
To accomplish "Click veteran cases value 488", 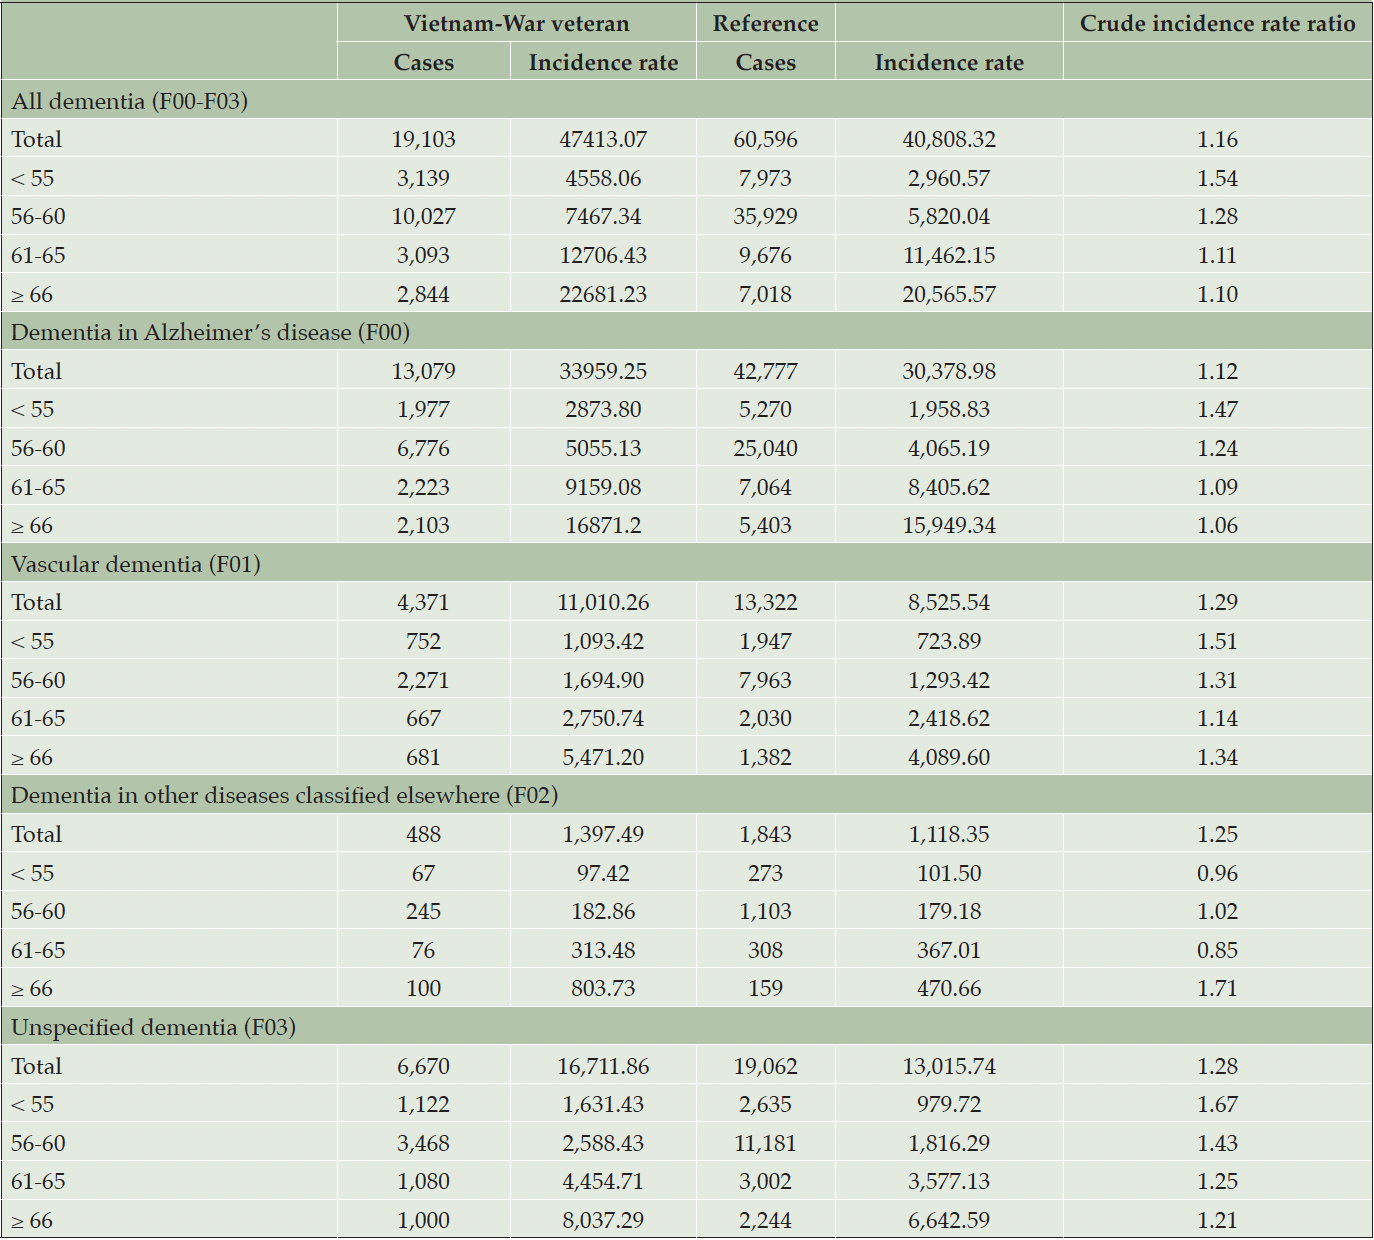I will click(423, 834).
